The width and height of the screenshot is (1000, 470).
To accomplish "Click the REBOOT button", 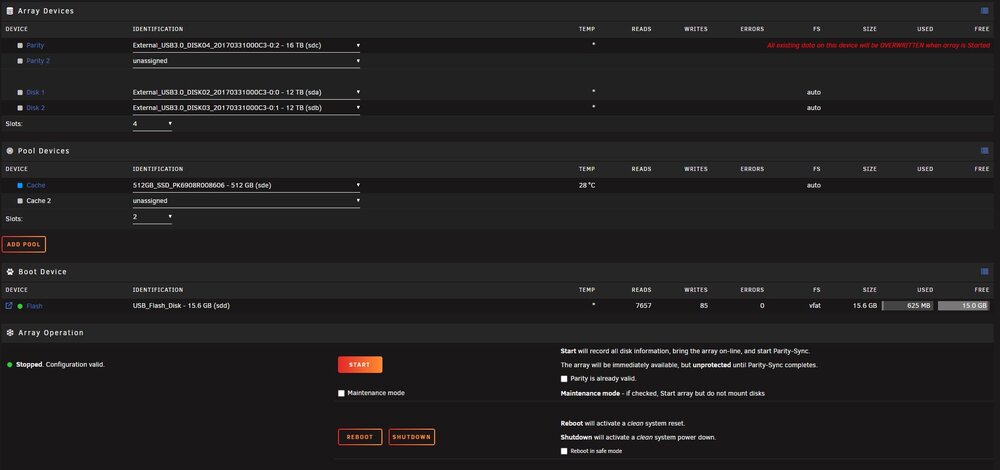I will pos(360,437).
